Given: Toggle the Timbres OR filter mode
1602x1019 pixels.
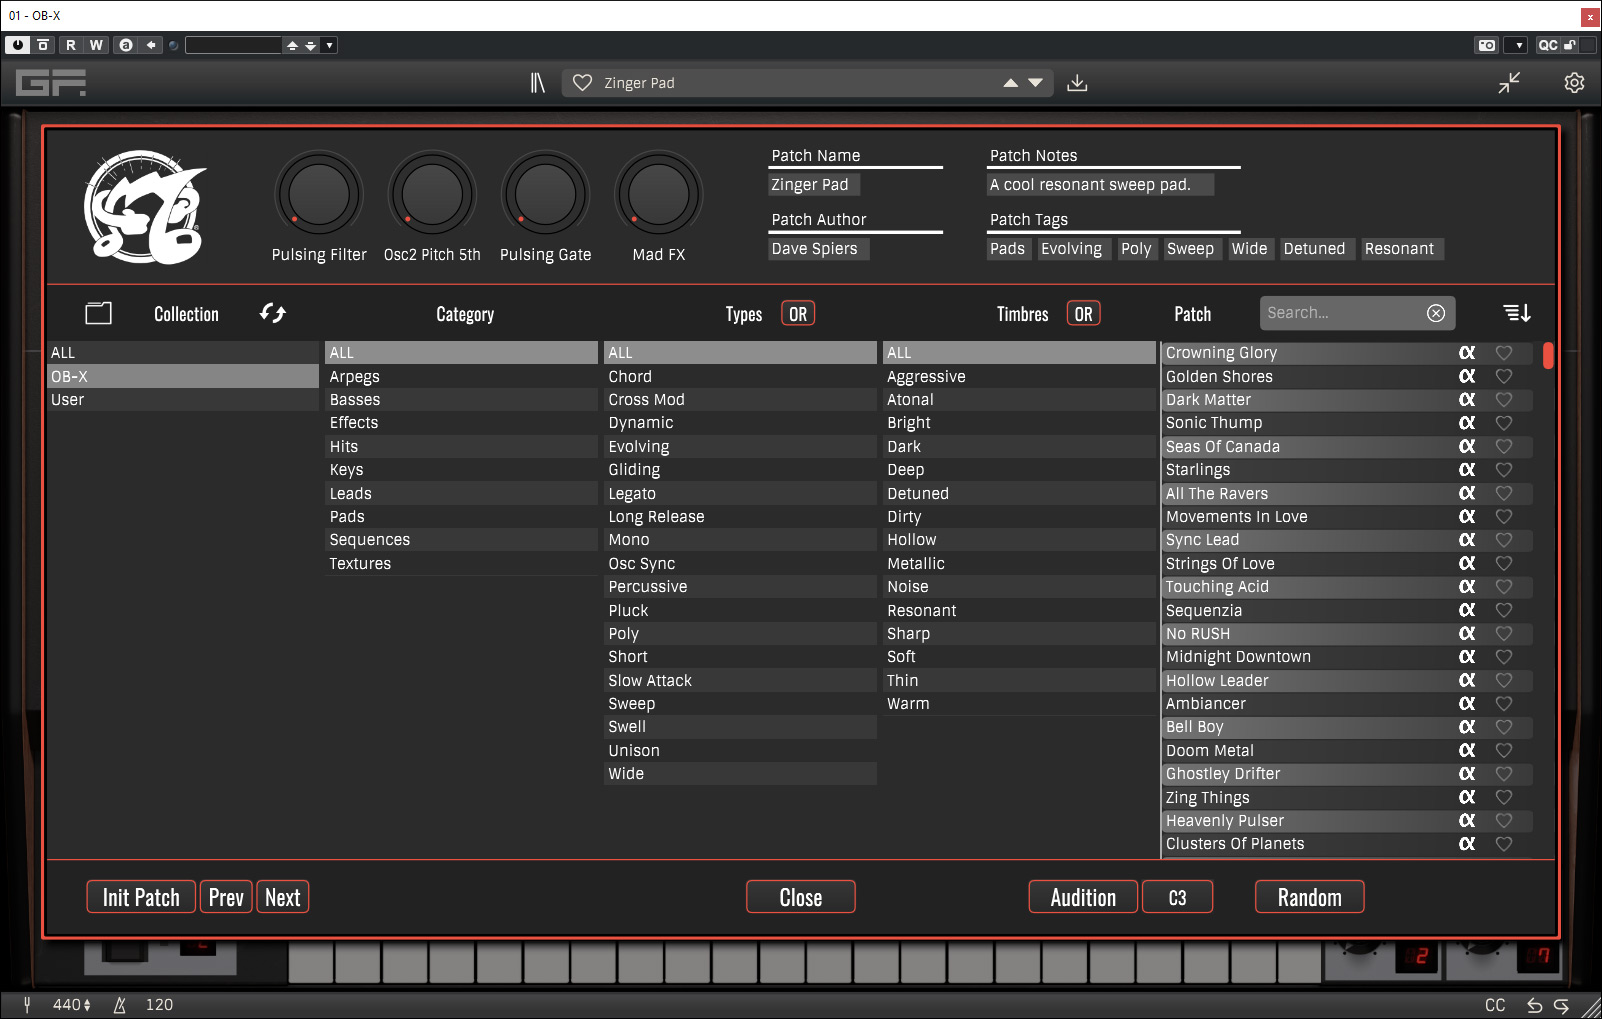Looking at the screenshot, I should [1083, 314].
